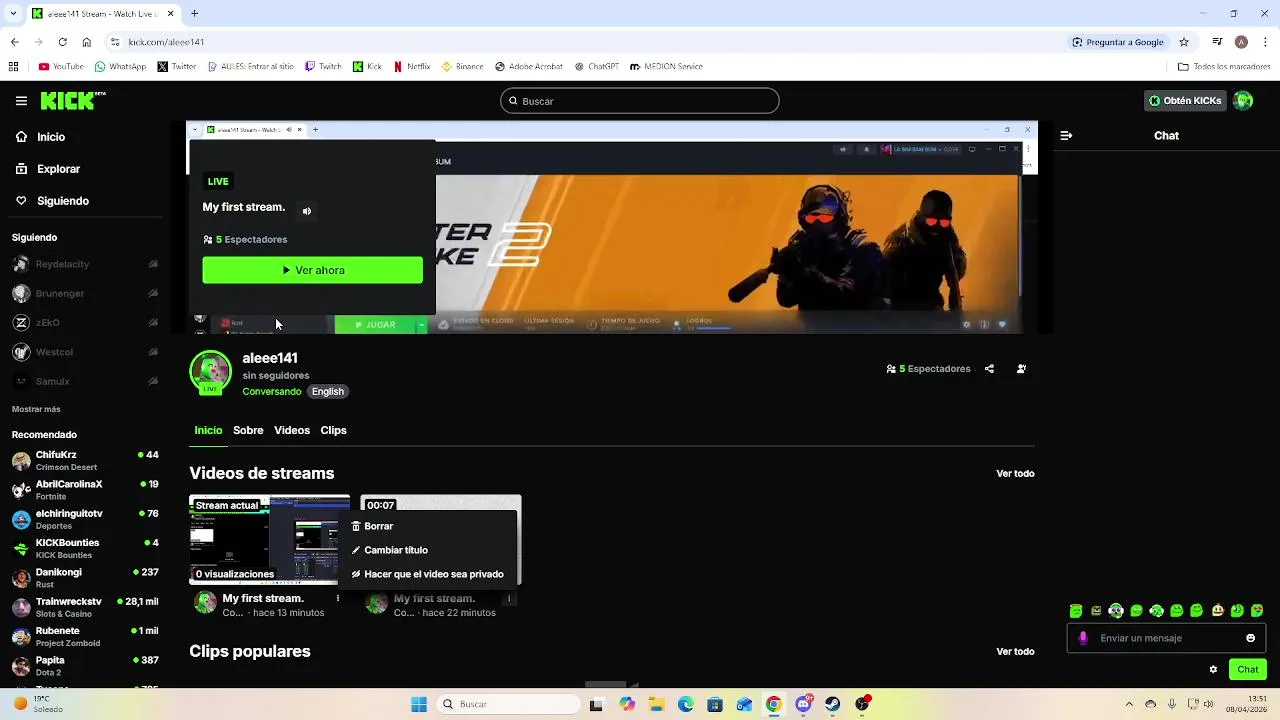This screenshot has width=1280, height=720.
Task: Switch to the Sobre tab
Action: [x=248, y=431]
